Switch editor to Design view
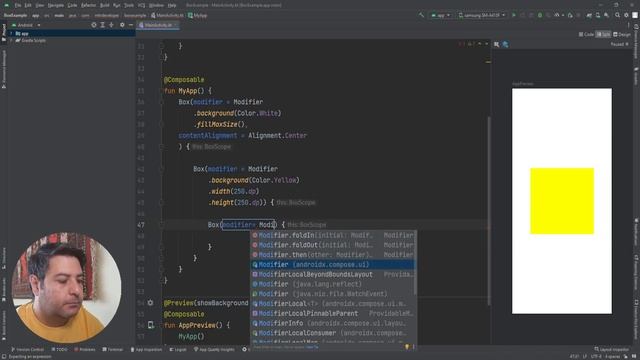The height and width of the screenshot is (360, 640). (x=622, y=34)
